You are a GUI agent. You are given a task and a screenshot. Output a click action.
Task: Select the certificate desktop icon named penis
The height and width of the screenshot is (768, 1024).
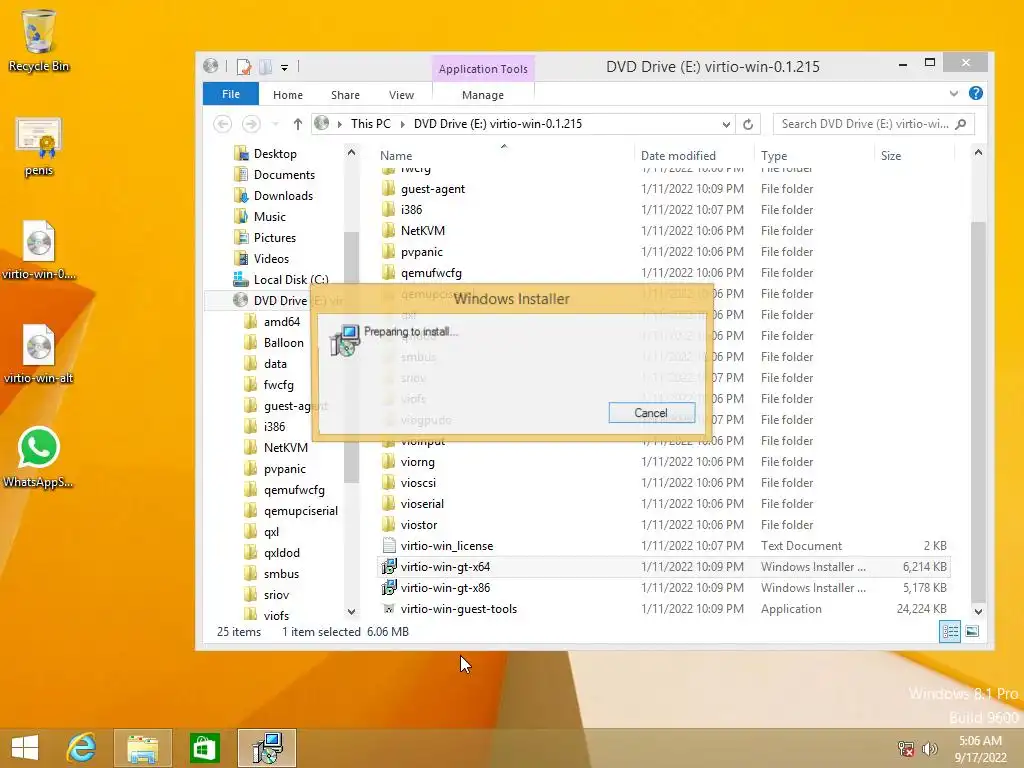[x=39, y=146]
